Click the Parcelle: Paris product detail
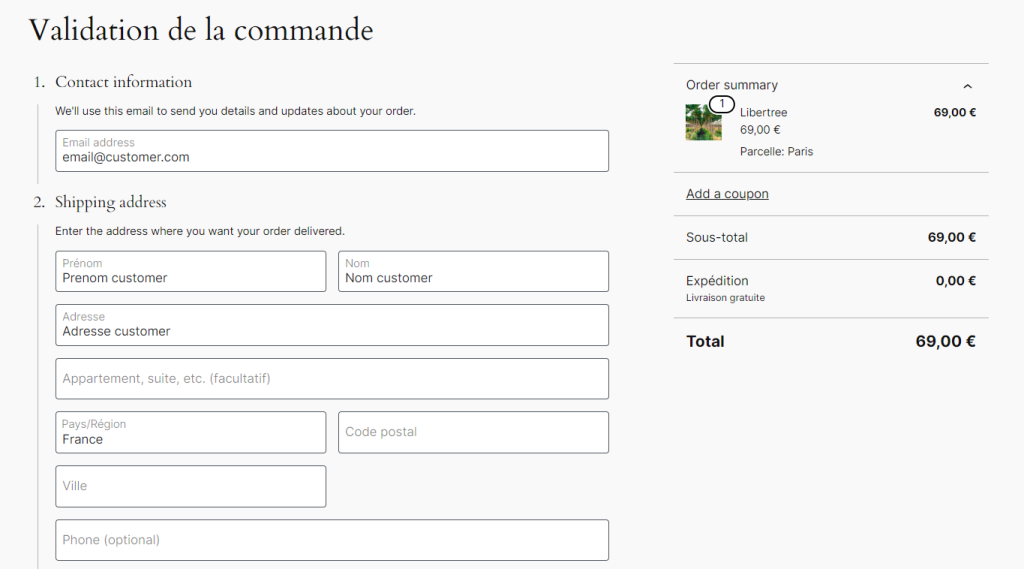Viewport: 1024px width, 569px height. pos(776,152)
